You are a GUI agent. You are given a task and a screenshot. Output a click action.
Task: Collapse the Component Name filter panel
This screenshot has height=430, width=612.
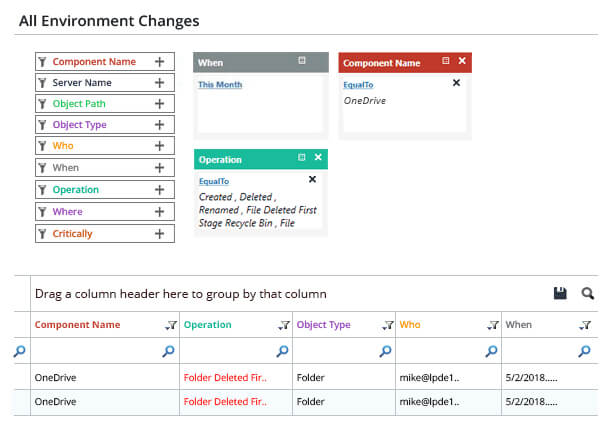445,62
